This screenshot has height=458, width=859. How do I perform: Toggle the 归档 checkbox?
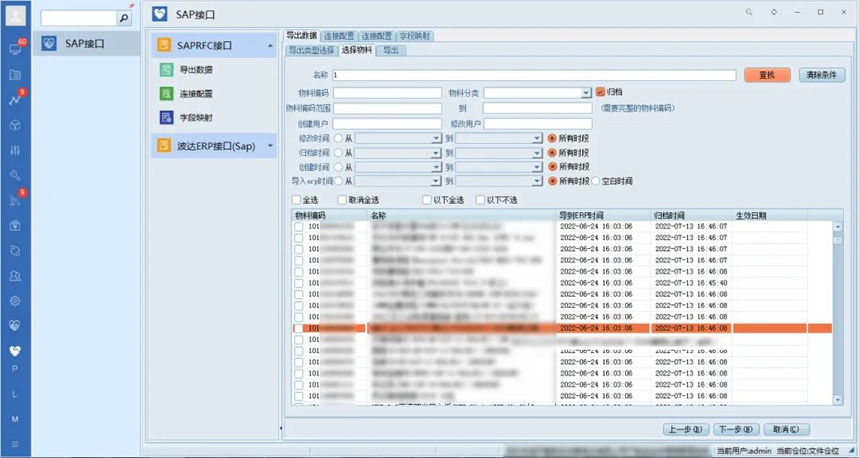pyautogui.click(x=600, y=92)
